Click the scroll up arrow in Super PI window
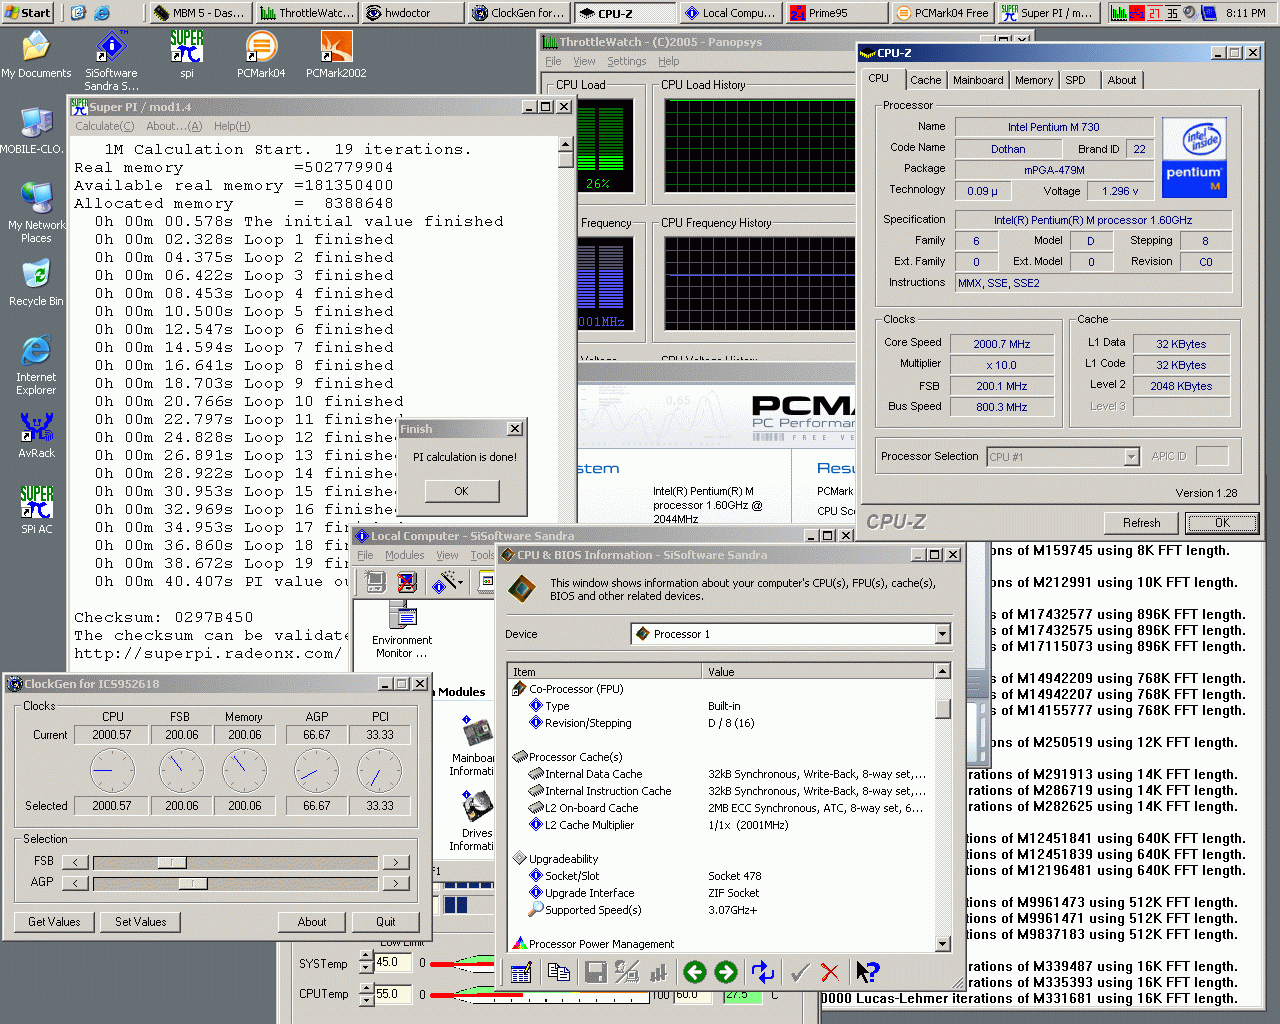The image size is (1280, 1024). (x=565, y=146)
